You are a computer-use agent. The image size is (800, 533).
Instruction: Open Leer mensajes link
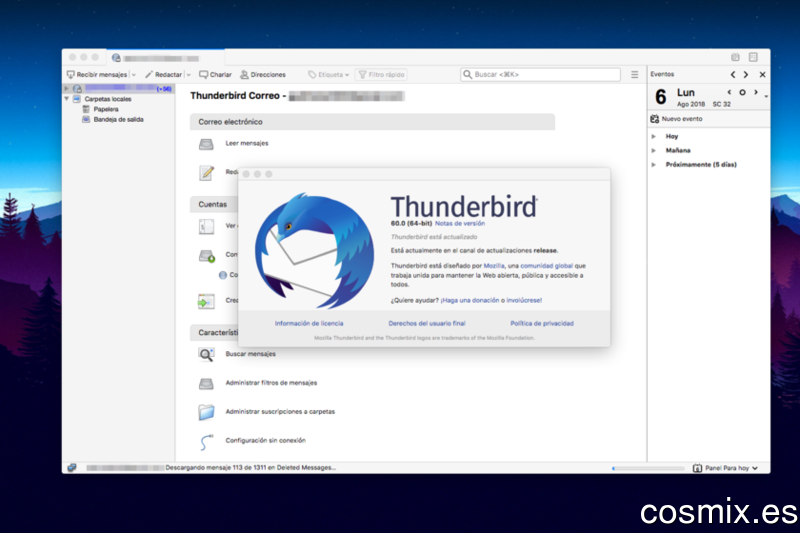pos(247,143)
